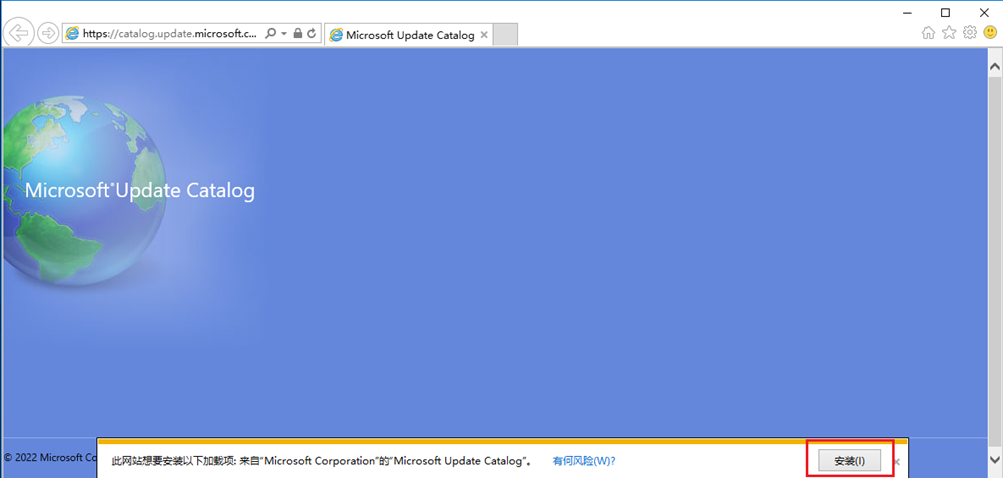Viewport: 1003px width, 478px height.
Task: Dismiss the add-on notification bar
Action: [897, 461]
